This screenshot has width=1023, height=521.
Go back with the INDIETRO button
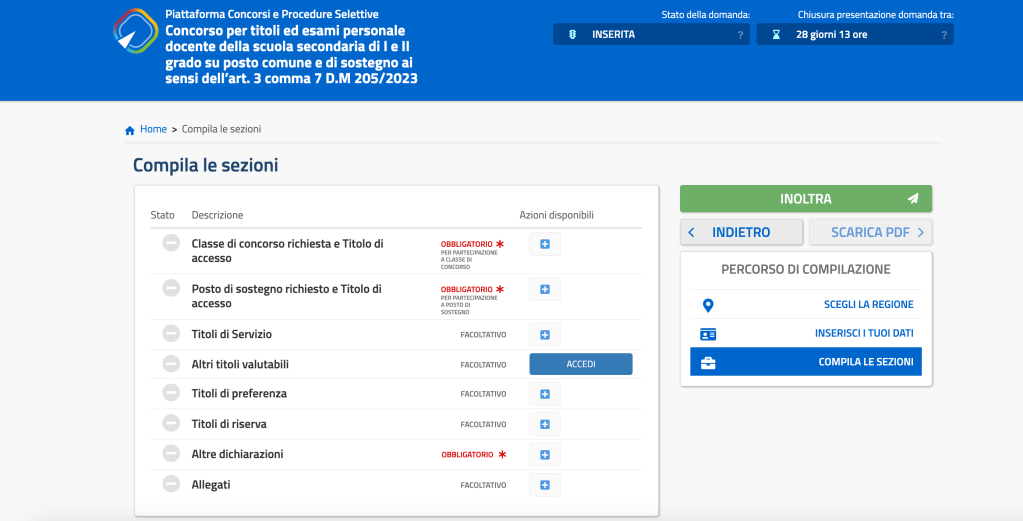741,232
